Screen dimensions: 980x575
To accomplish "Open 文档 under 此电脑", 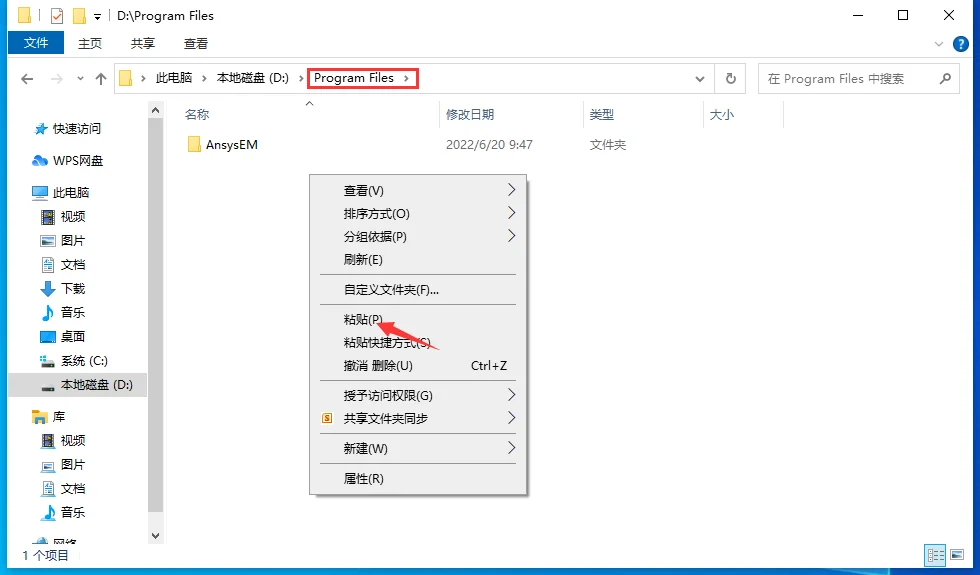I will click(x=63, y=264).
